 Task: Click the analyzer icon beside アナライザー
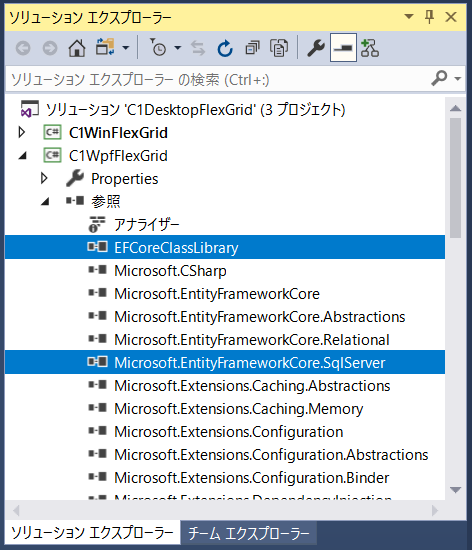97,224
